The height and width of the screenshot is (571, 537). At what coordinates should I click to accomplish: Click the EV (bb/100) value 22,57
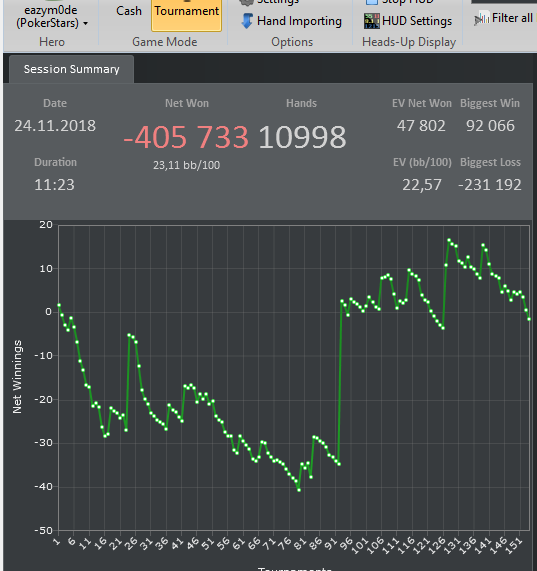422,185
